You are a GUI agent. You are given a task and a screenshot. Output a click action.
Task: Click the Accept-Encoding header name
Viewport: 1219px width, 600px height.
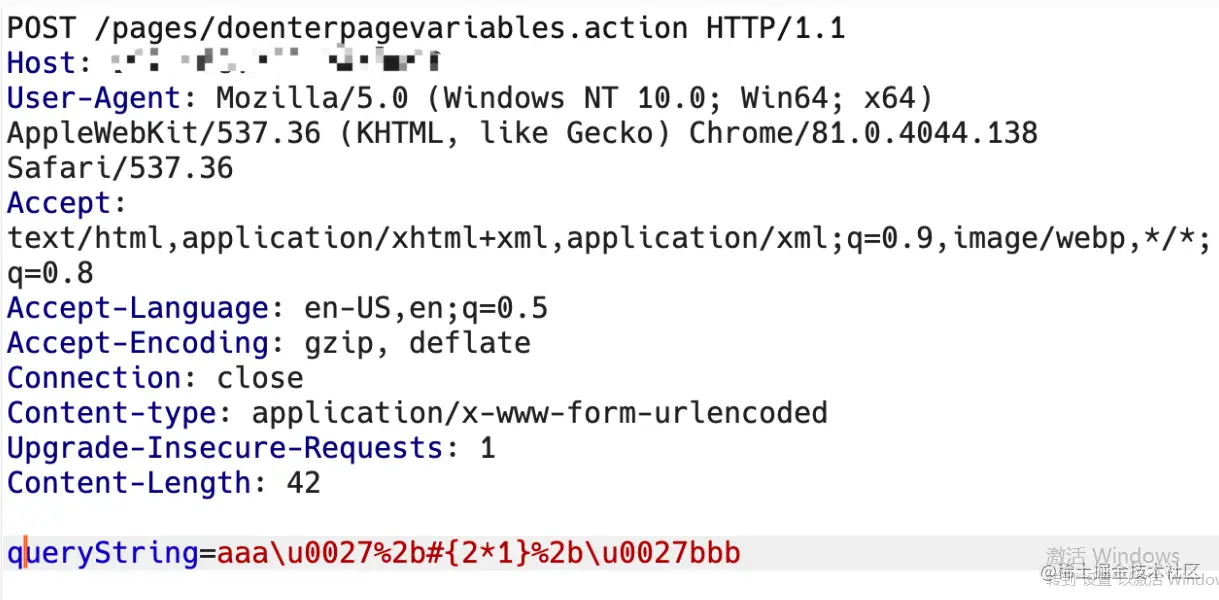tap(137, 343)
